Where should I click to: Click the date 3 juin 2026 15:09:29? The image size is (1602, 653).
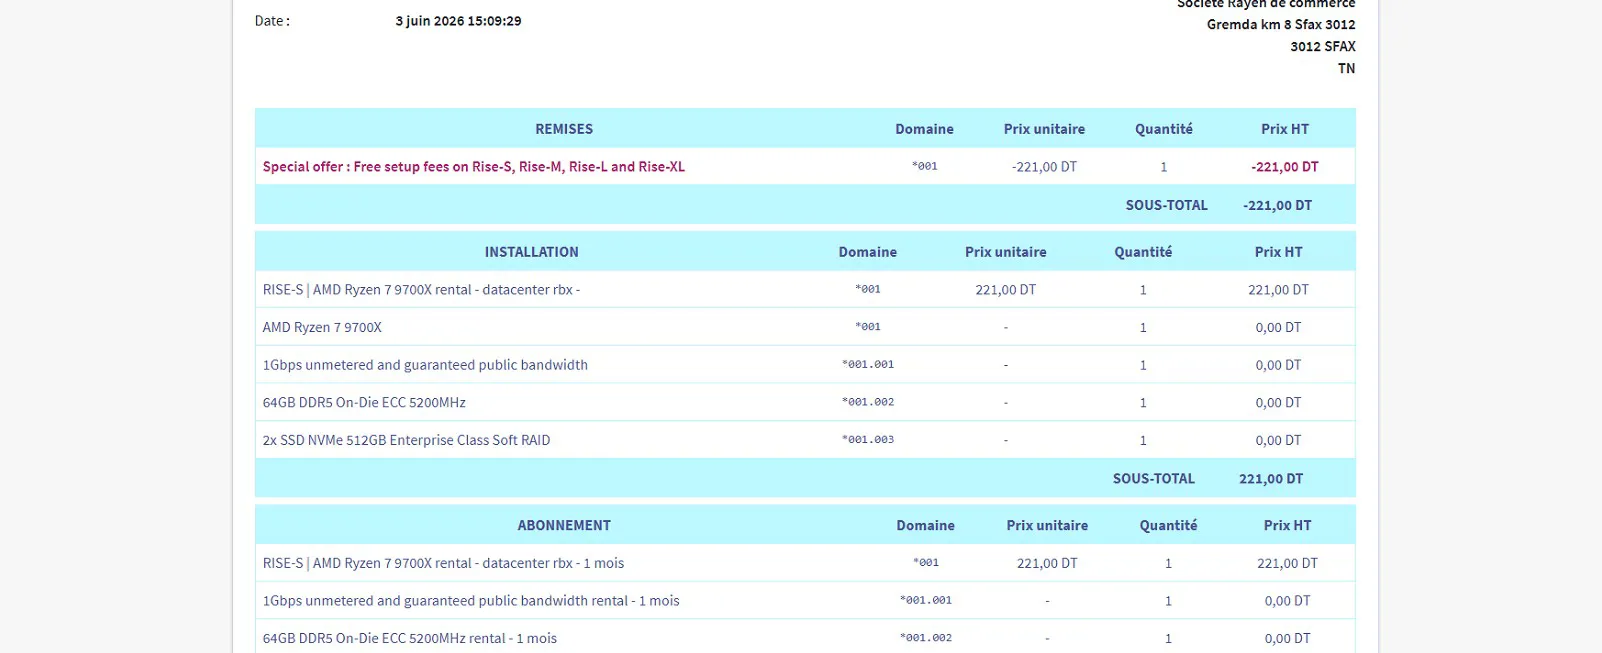tap(458, 21)
